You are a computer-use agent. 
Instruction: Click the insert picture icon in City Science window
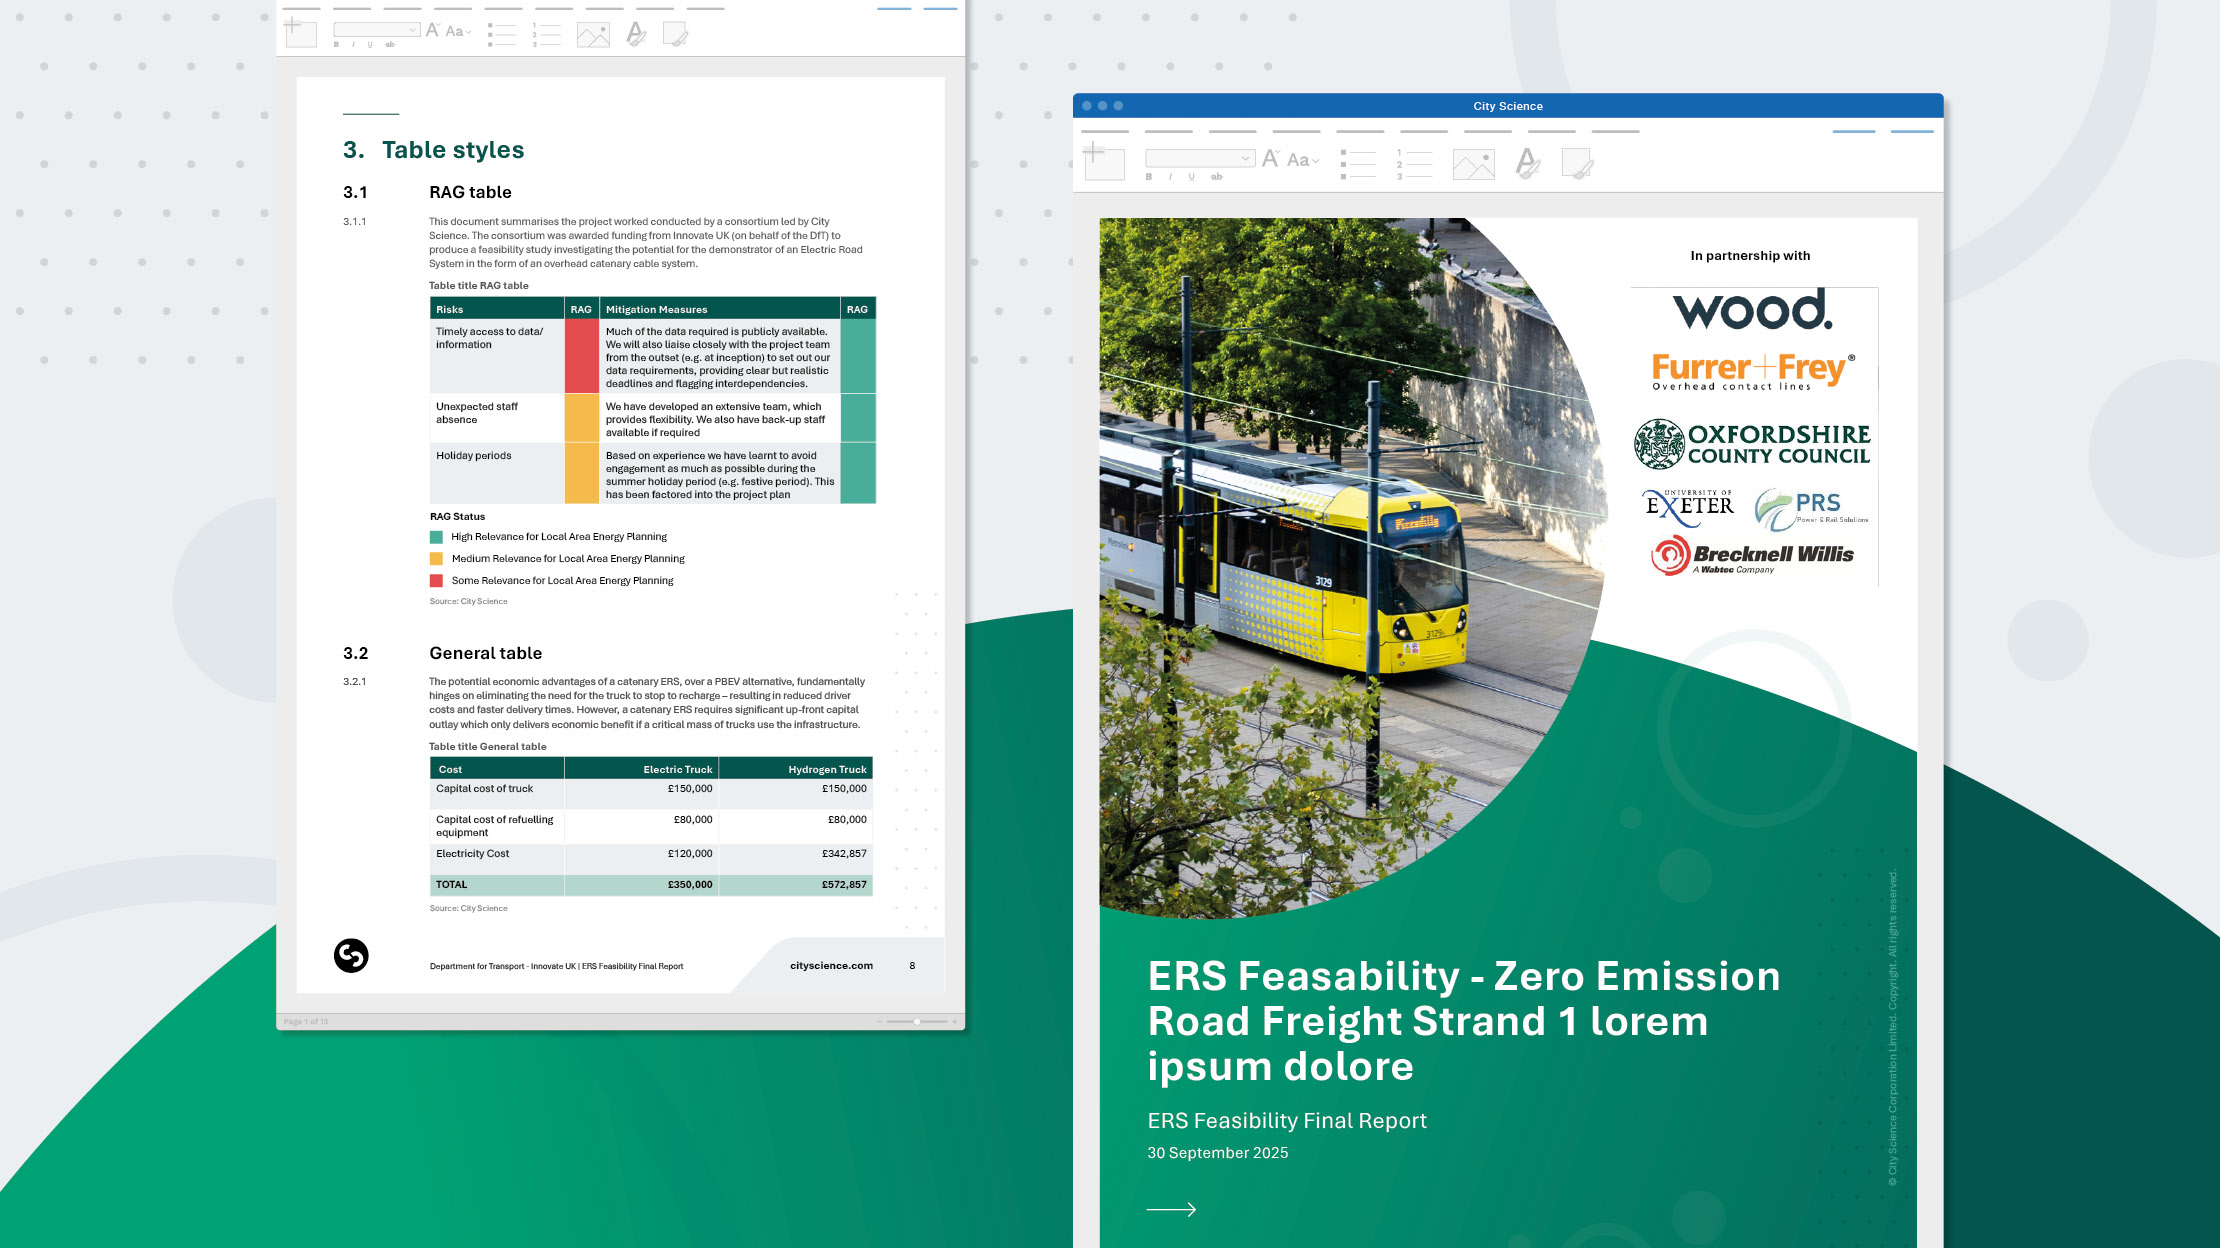pyautogui.click(x=1473, y=164)
